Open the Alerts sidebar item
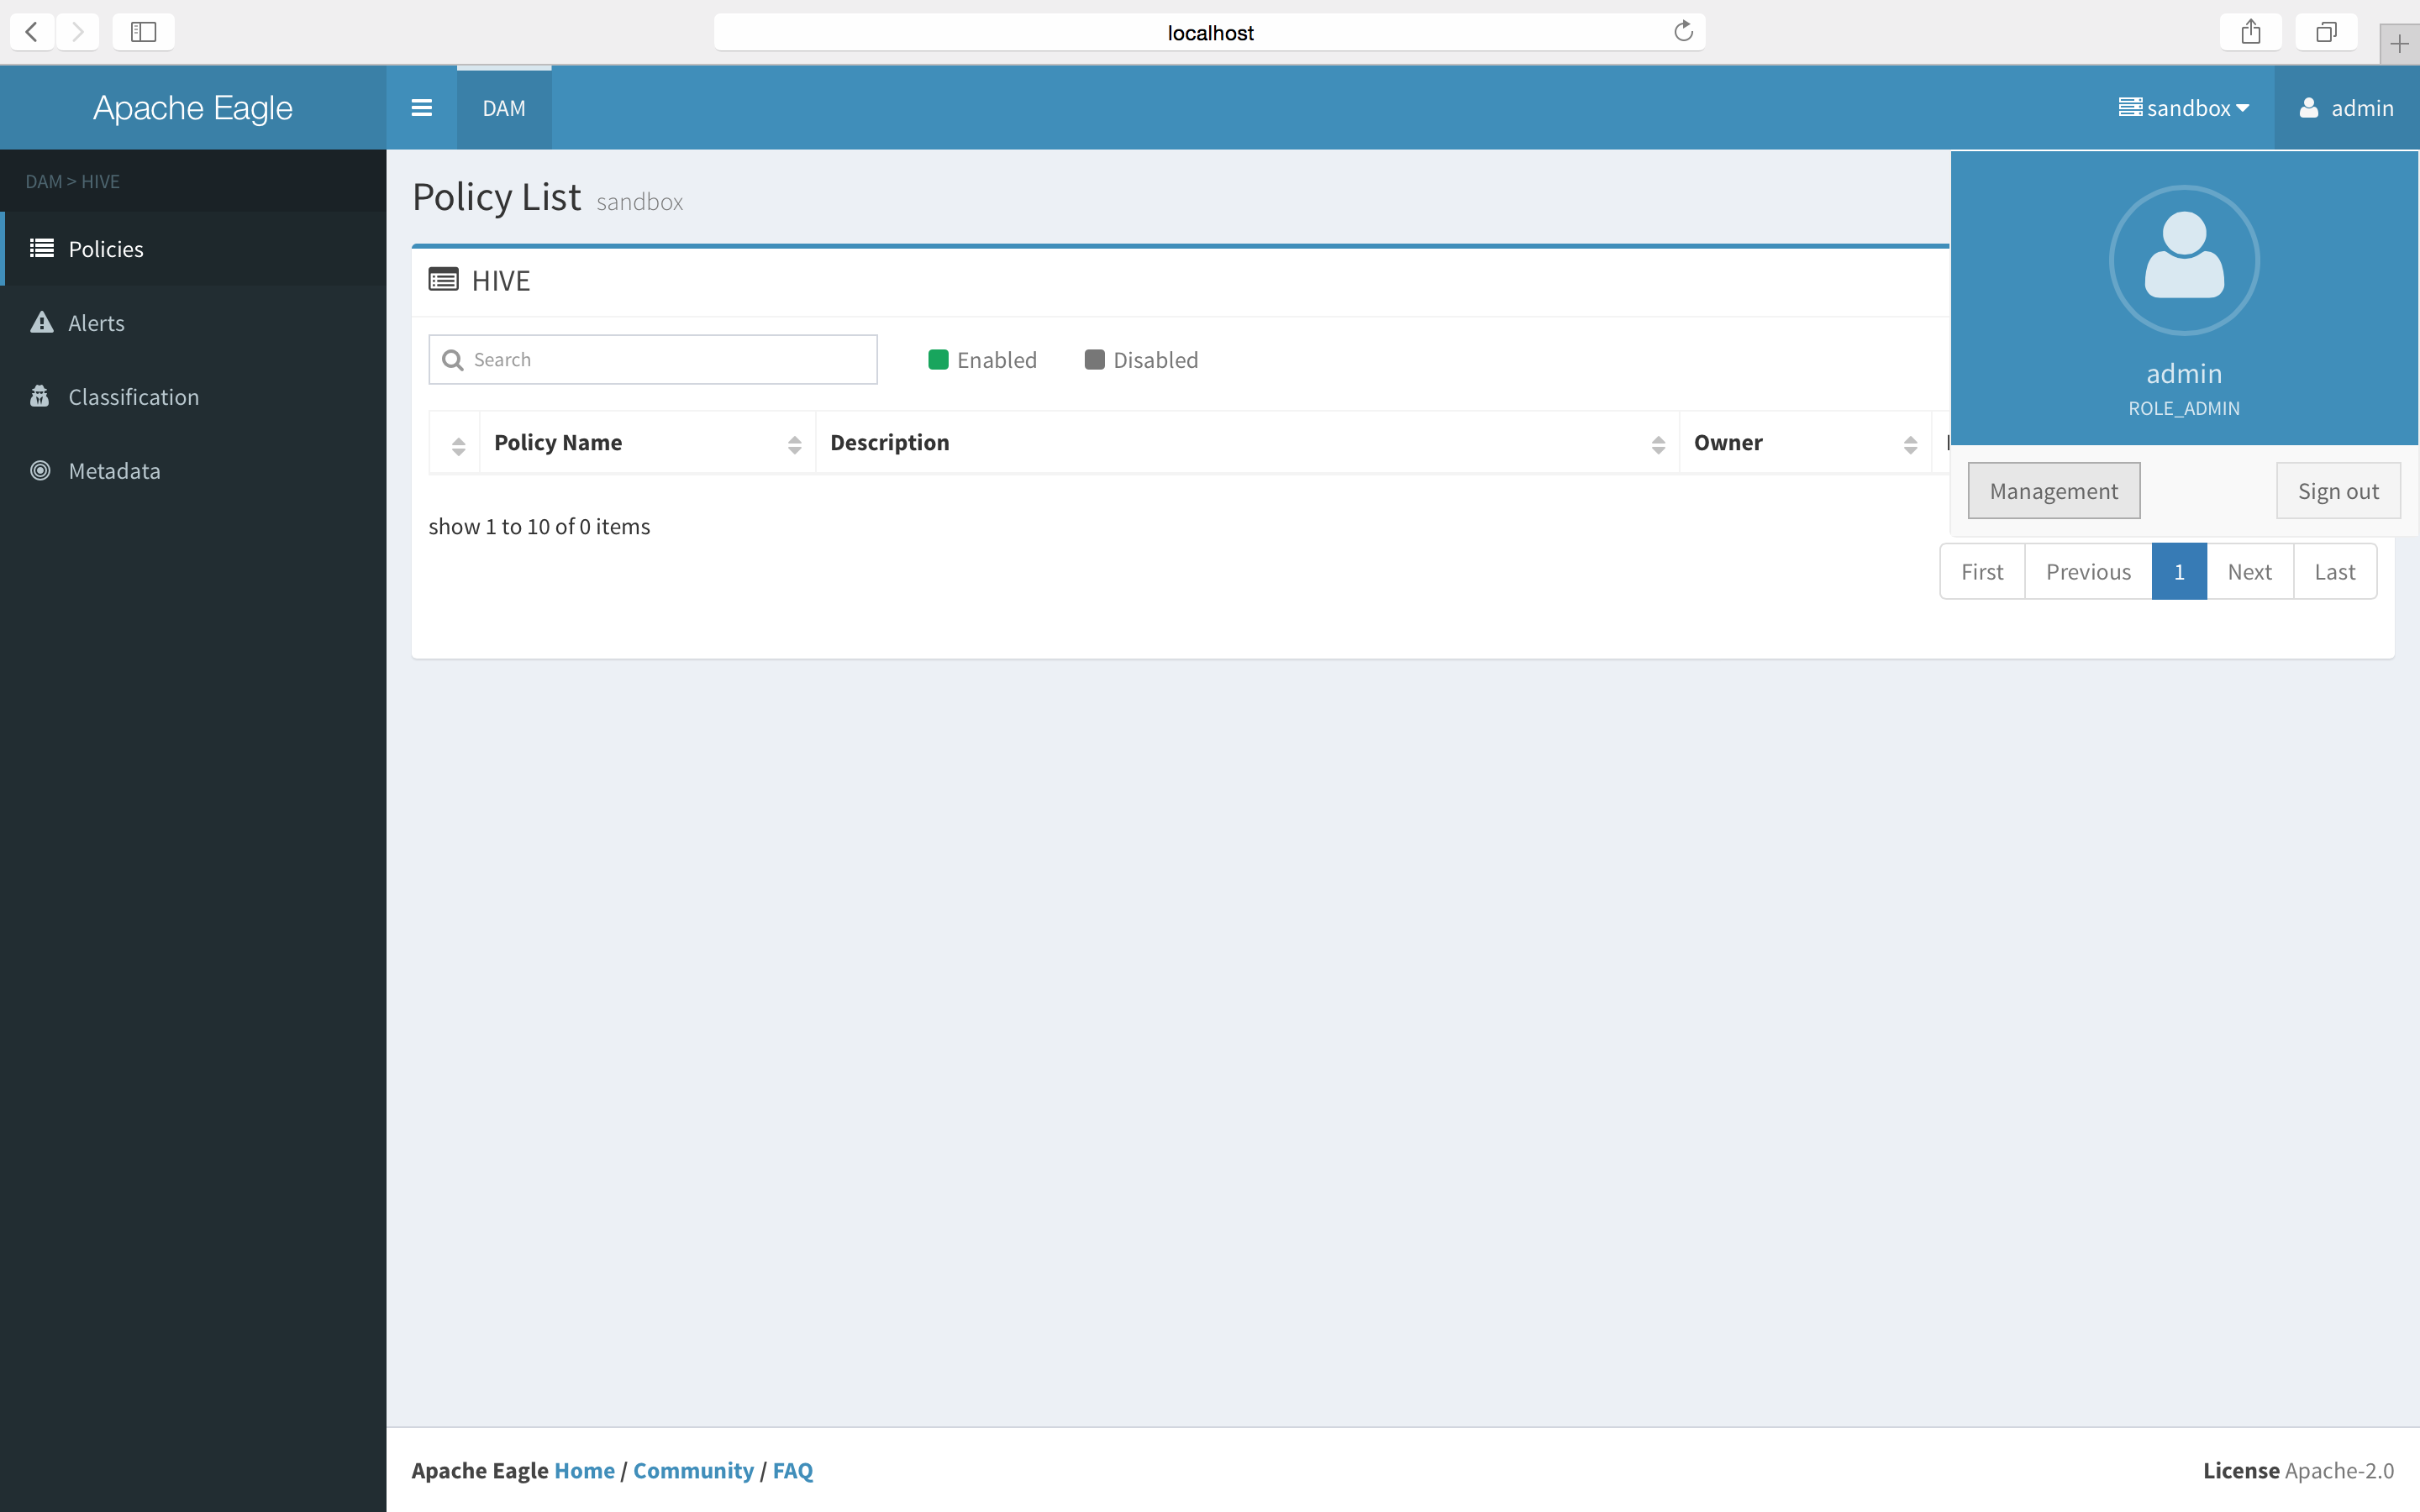The height and width of the screenshot is (1512, 2420). 96,323
